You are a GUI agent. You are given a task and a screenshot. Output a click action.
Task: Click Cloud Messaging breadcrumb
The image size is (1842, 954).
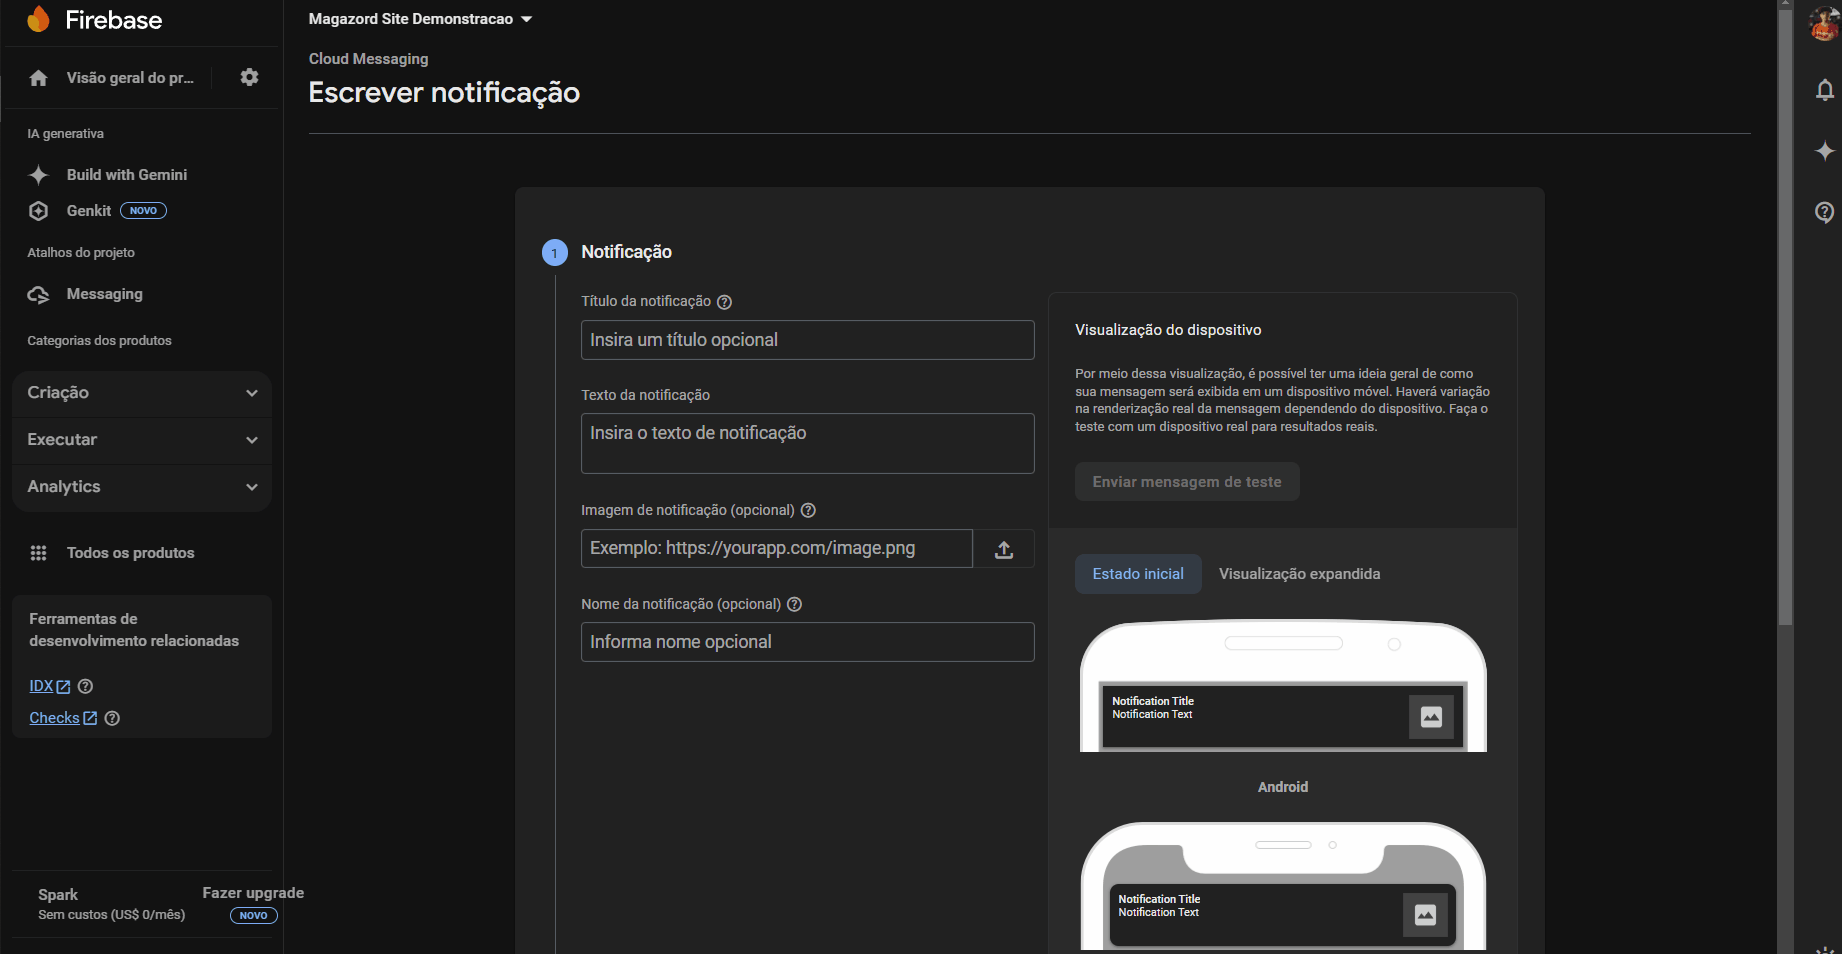click(x=368, y=59)
